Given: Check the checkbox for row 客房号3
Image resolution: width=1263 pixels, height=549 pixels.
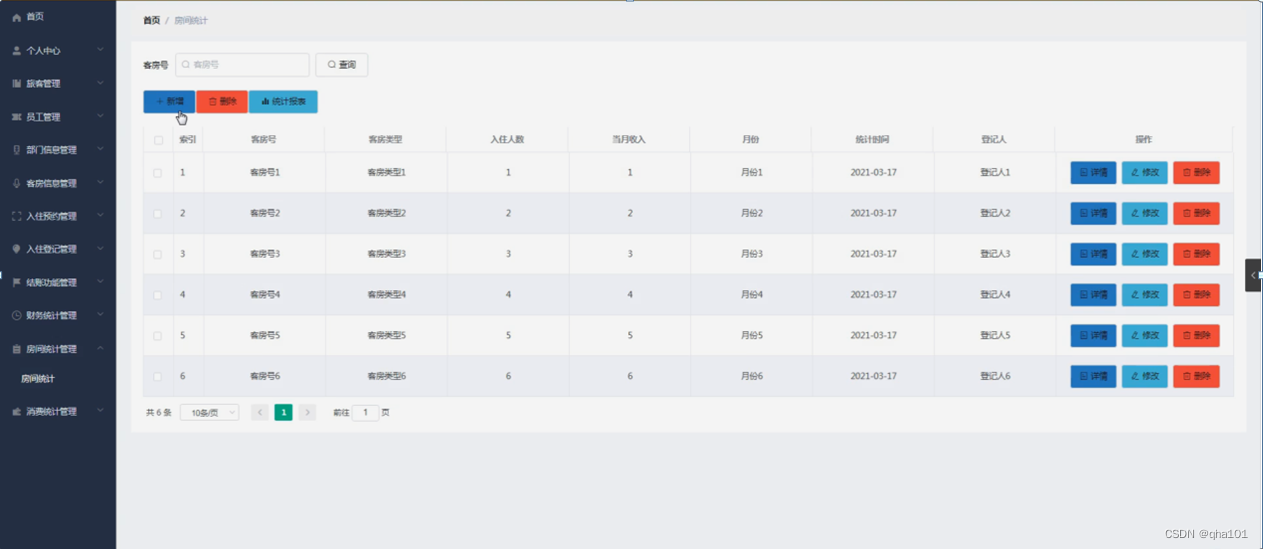Looking at the screenshot, I should tap(157, 254).
